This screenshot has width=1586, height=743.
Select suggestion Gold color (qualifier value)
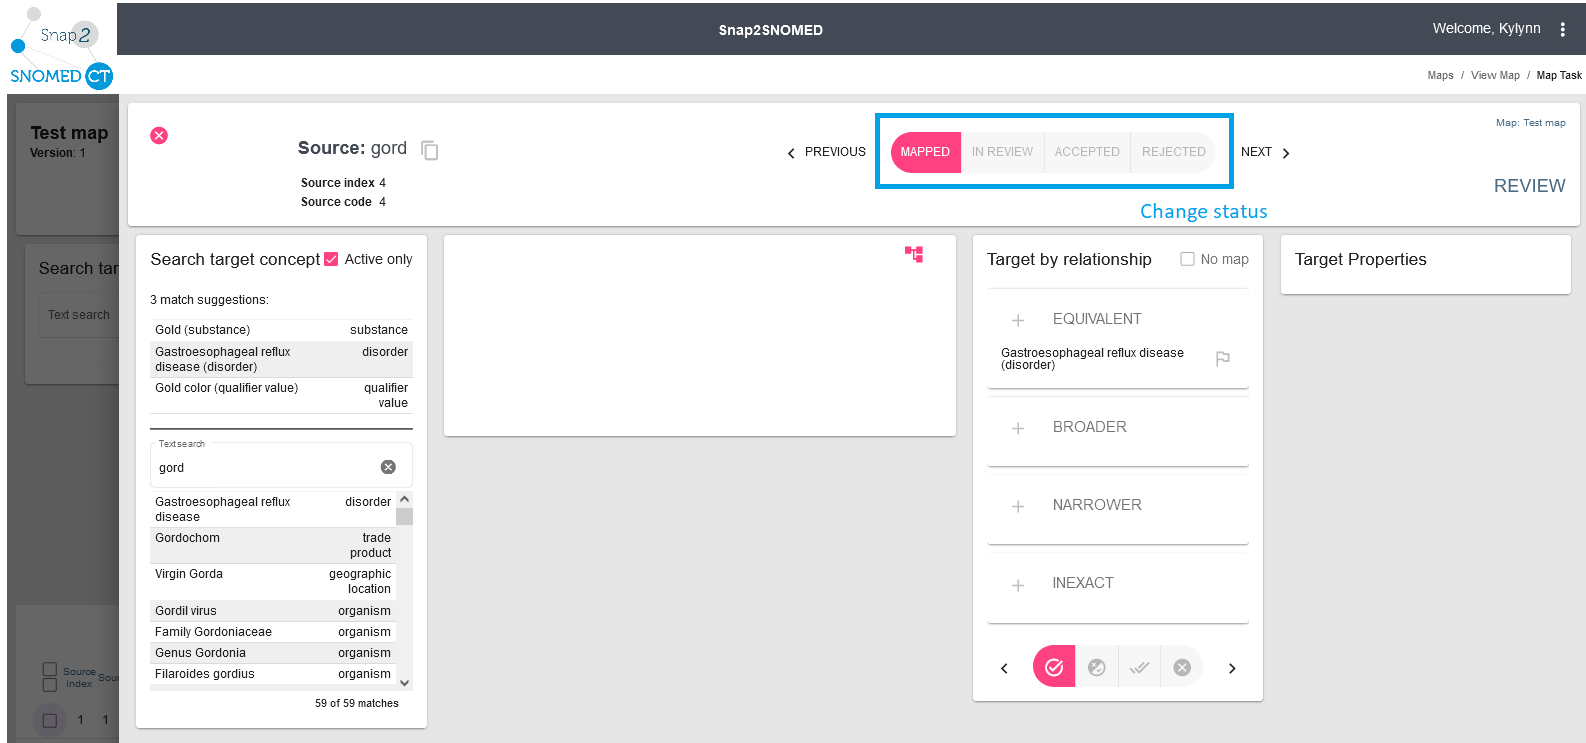[x=281, y=395]
